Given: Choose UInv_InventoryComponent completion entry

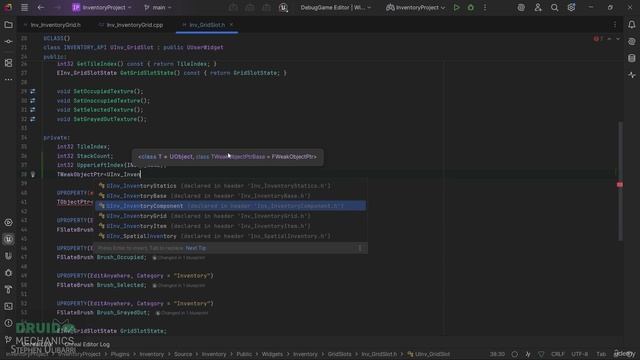Looking at the screenshot, I should pyautogui.click(x=231, y=206).
